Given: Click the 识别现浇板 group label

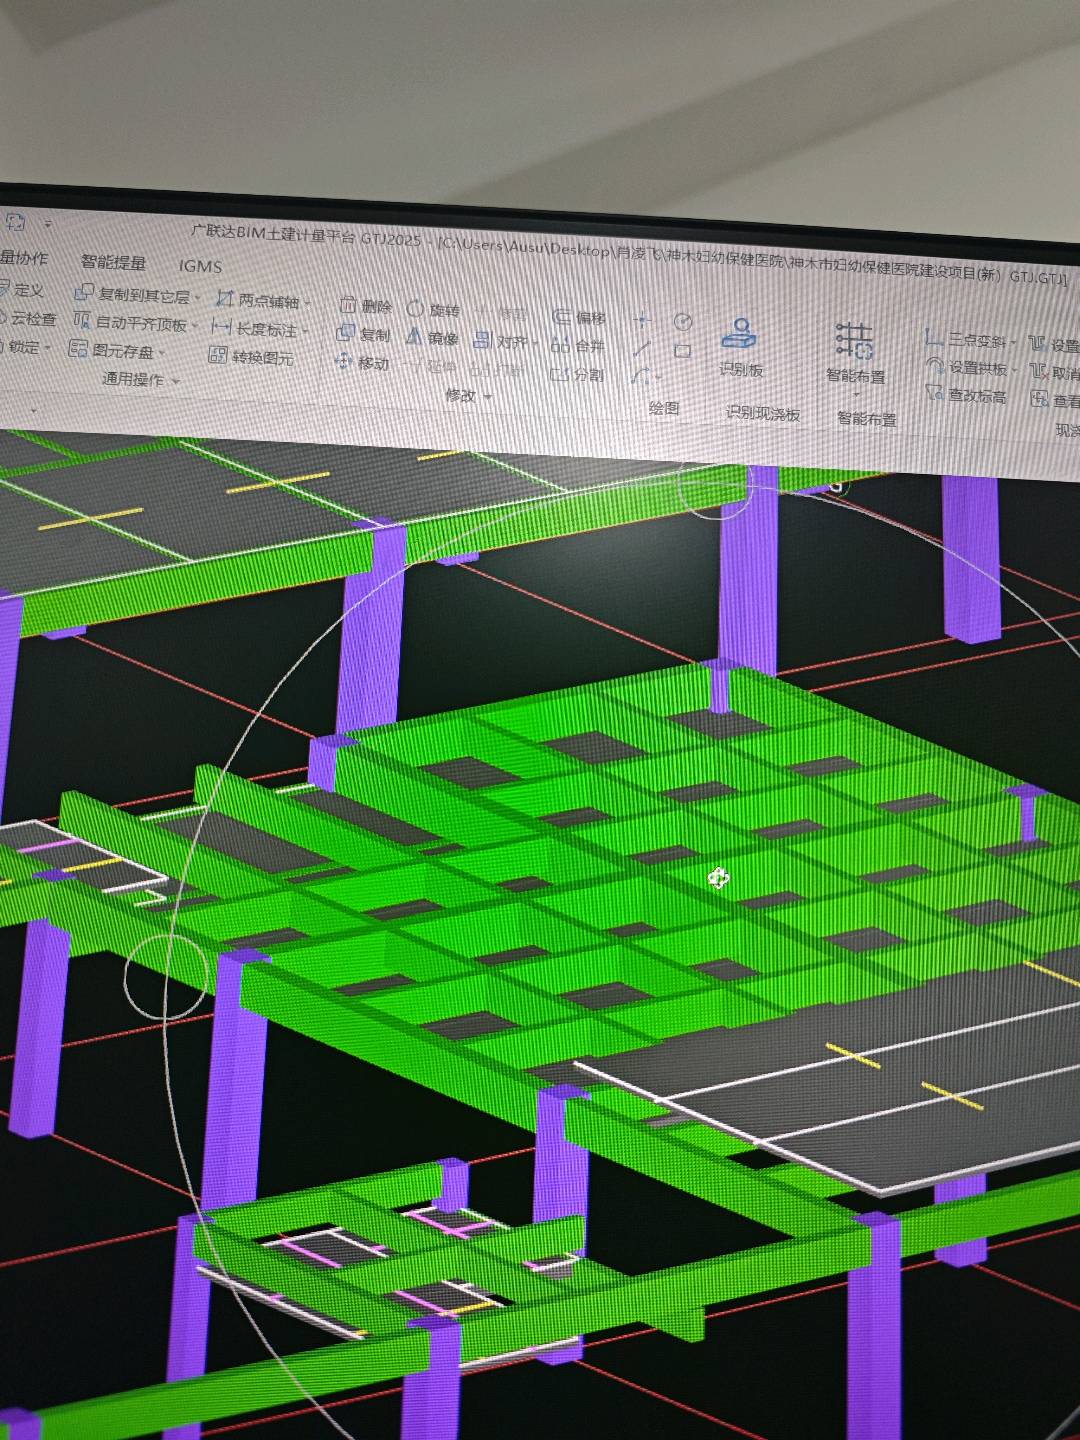Looking at the screenshot, I should pyautogui.click(x=763, y=414).
